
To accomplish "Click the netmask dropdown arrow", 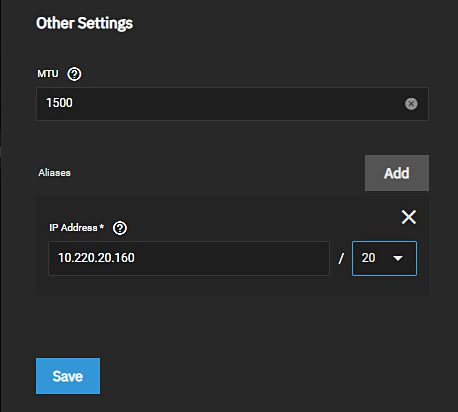I will click(x=398, y=258).
